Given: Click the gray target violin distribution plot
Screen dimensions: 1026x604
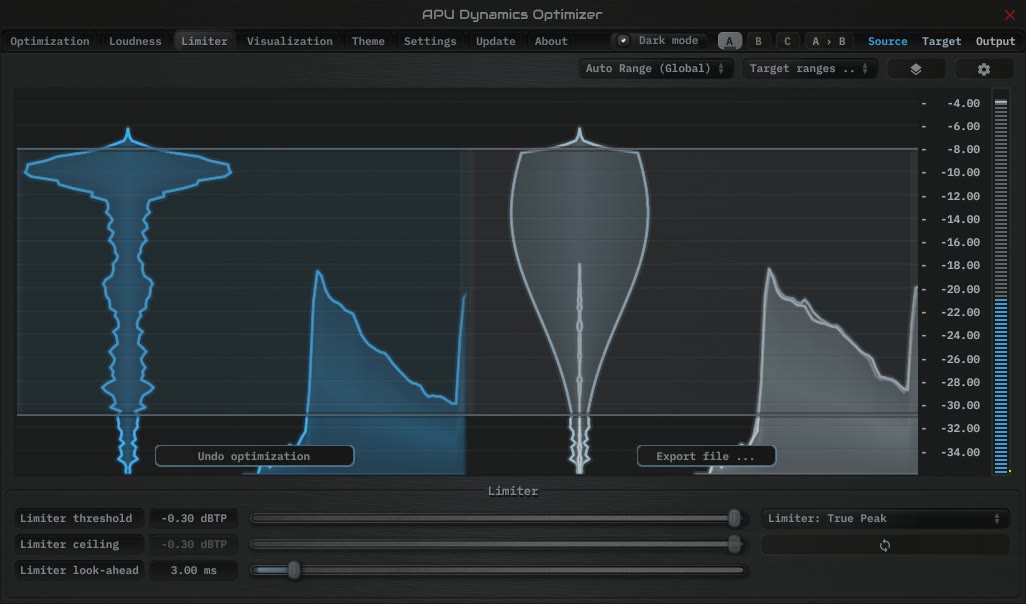Looking at the screenshot, I should 580,301.
